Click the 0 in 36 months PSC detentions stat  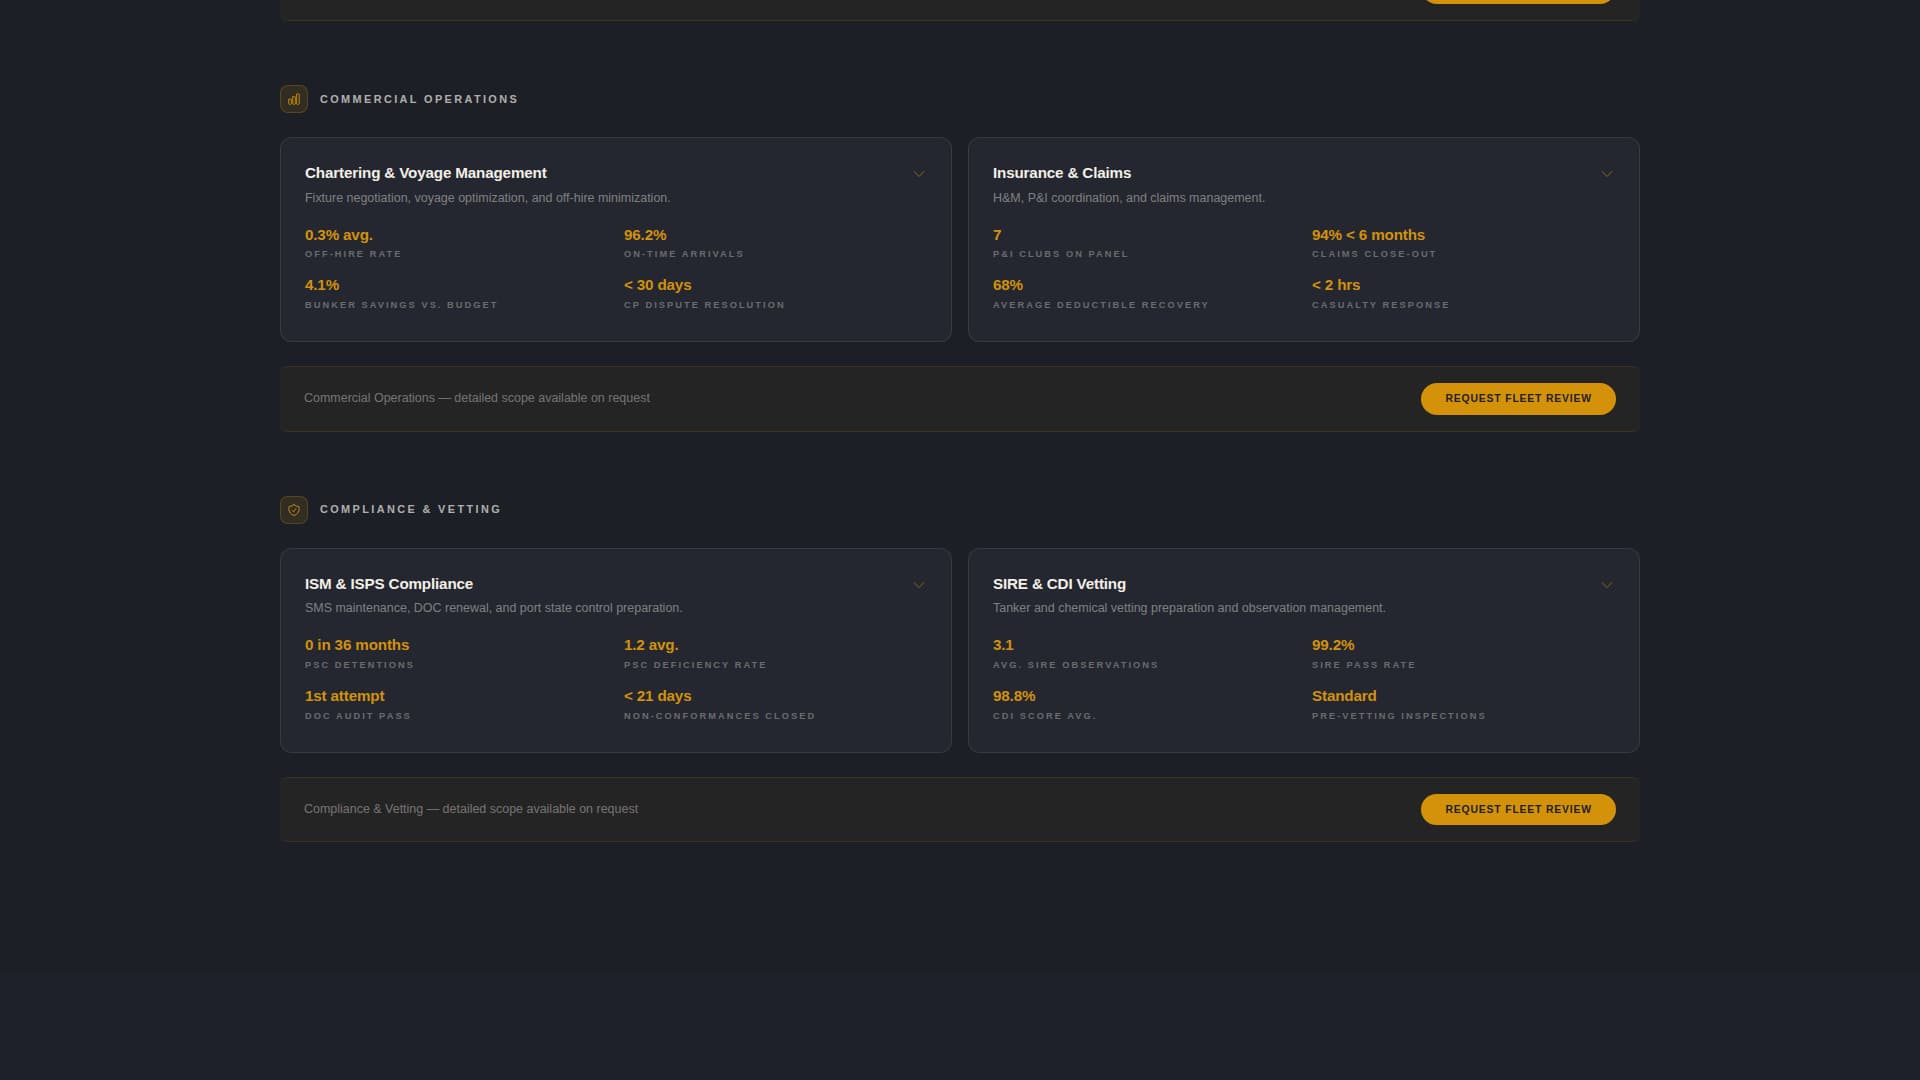[357, 645]
